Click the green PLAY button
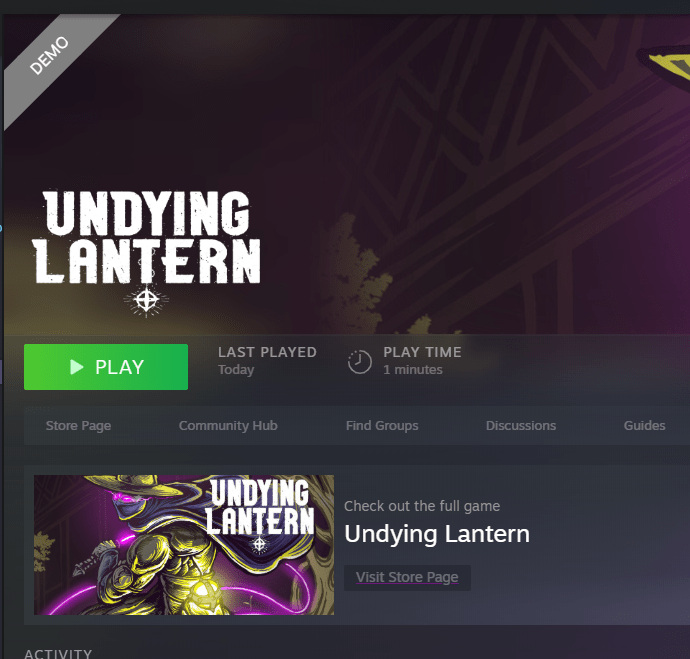This screenshot has height=659, width=690. (106, 367)
